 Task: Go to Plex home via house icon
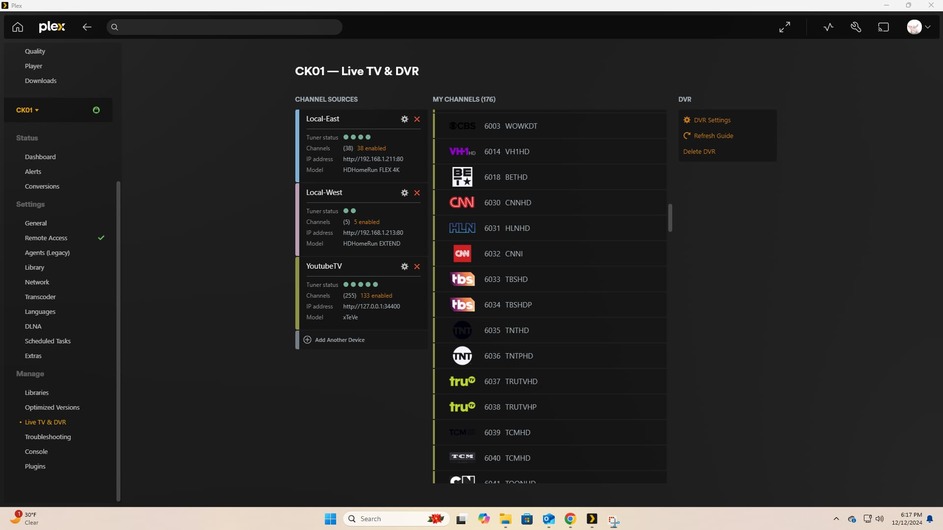[17, 27]
